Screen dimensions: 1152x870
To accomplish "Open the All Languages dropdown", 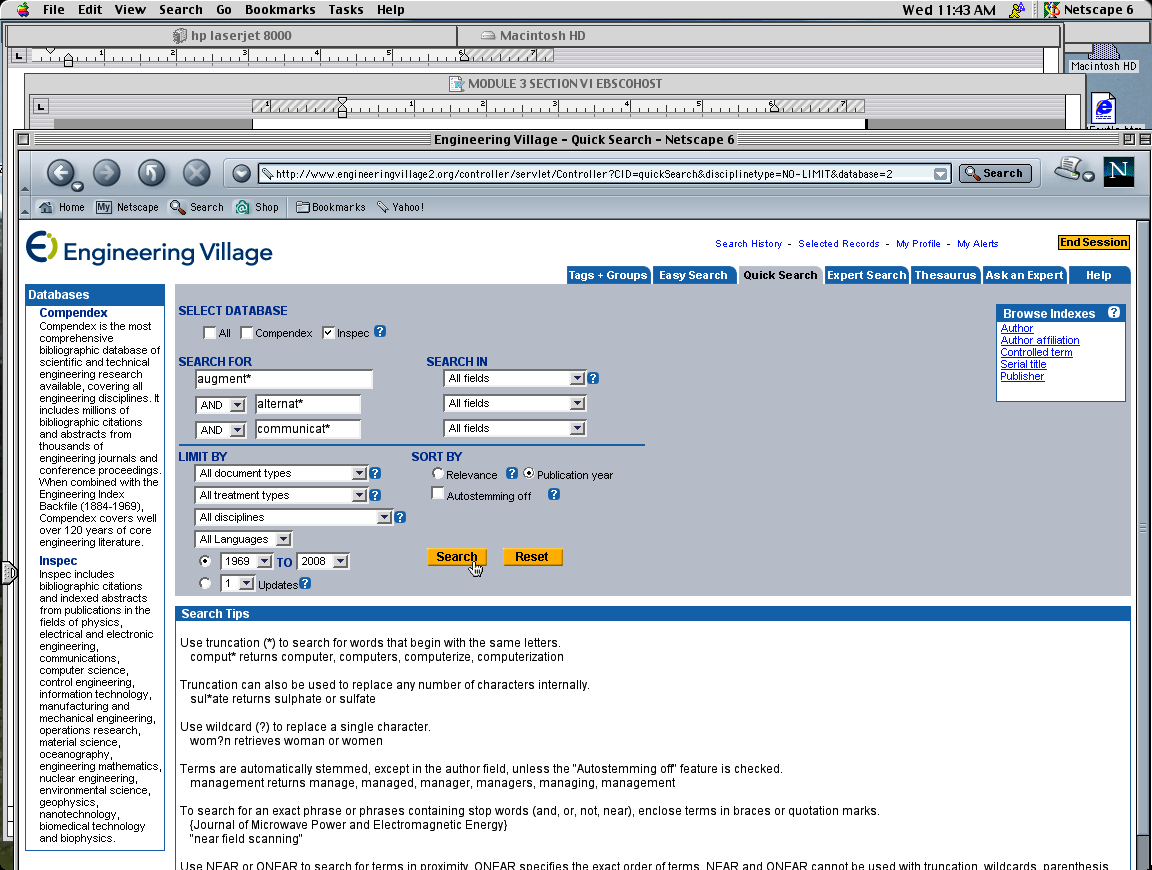I will [243, 539].
